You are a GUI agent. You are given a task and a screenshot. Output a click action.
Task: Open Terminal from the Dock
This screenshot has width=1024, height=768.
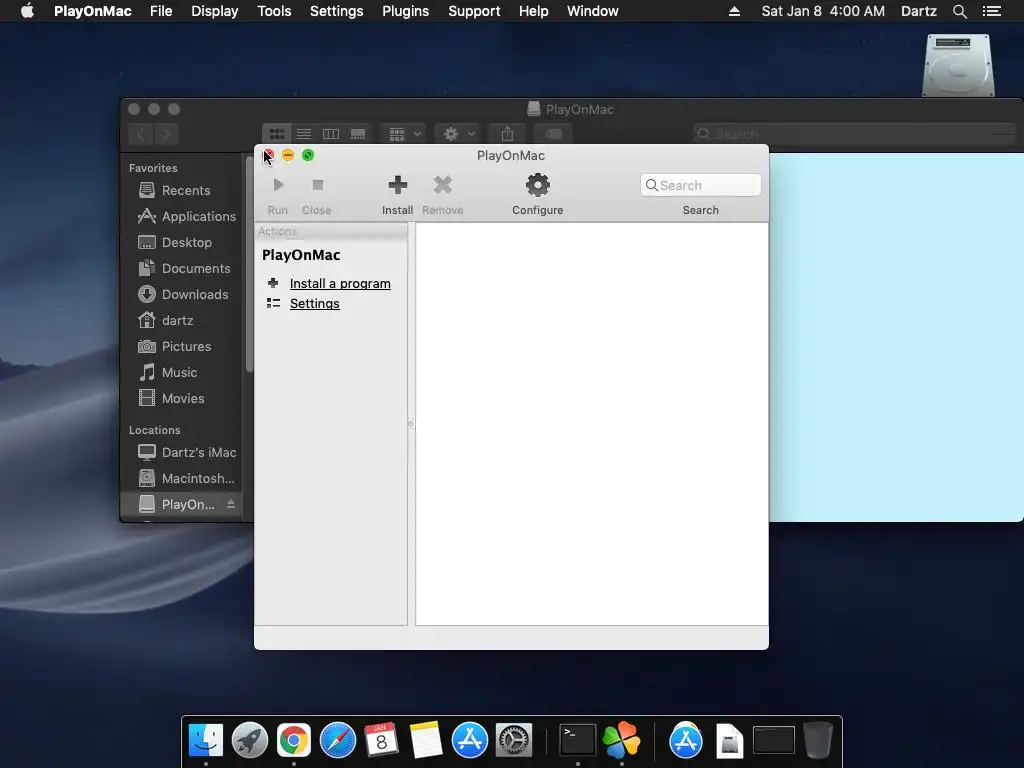tap(578, 741)
